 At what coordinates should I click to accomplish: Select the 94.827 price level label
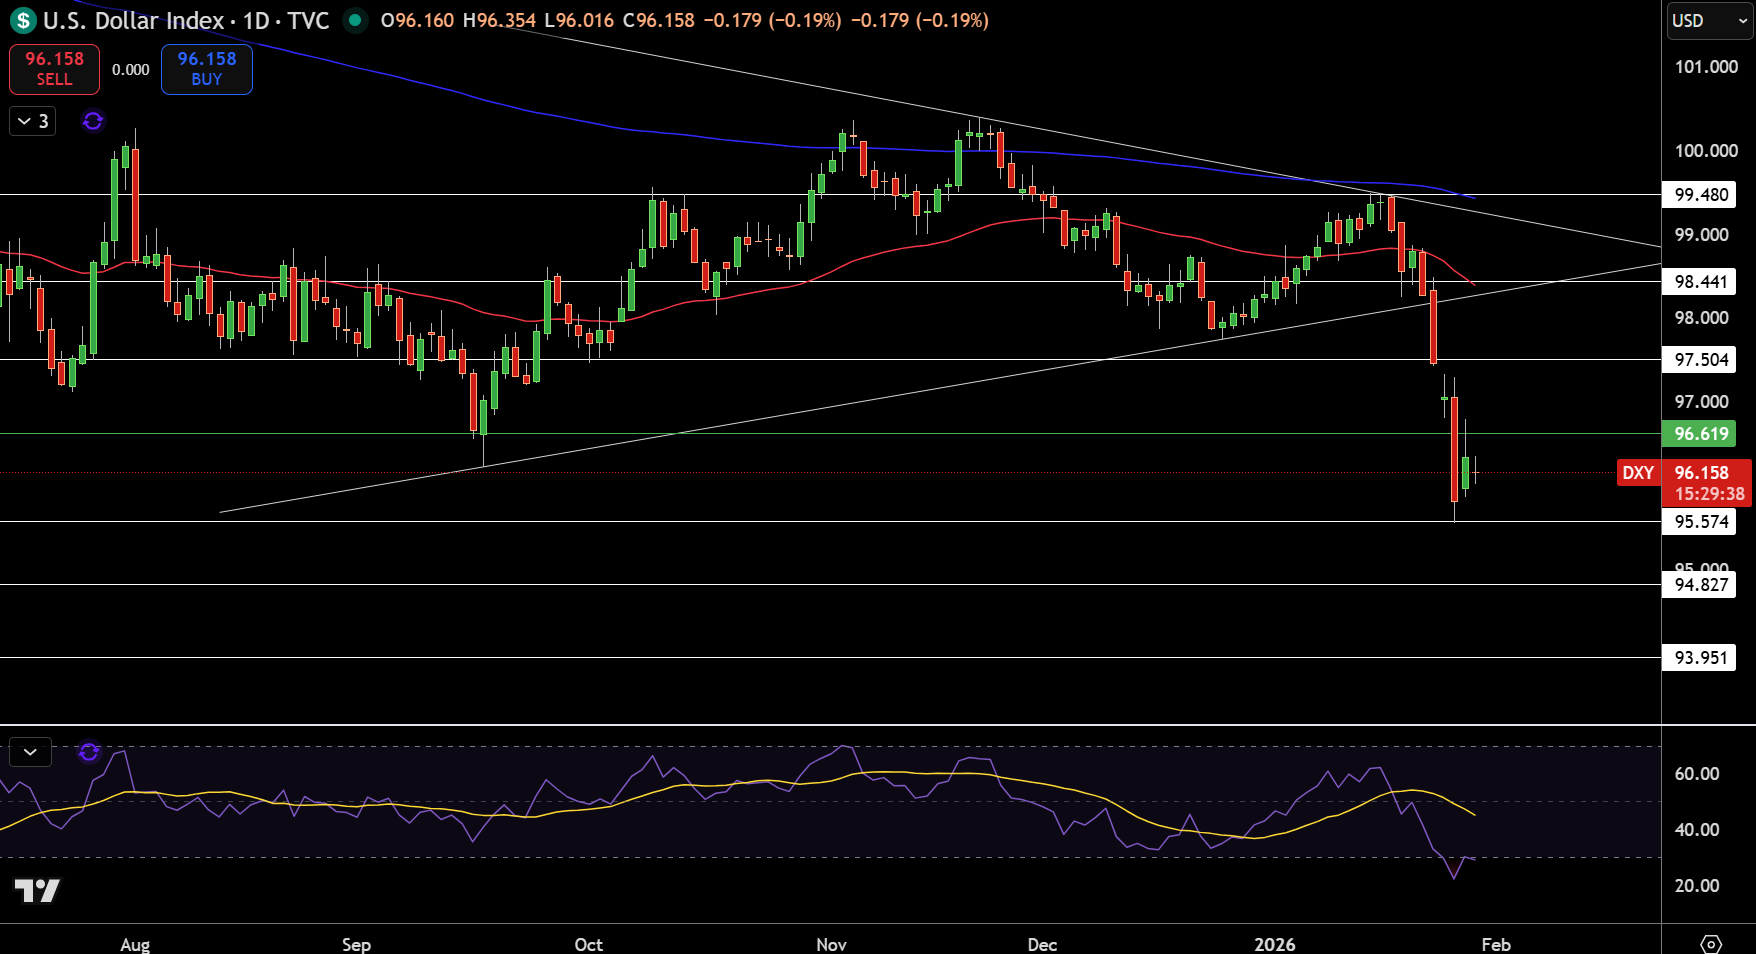(x=1700, y=585)
